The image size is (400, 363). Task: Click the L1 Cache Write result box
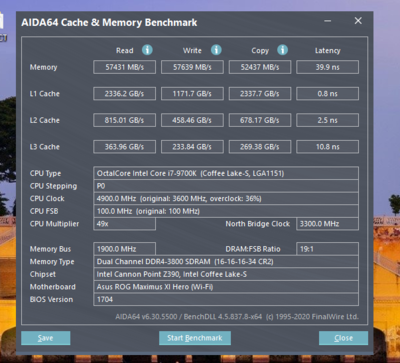coord(192,94)
